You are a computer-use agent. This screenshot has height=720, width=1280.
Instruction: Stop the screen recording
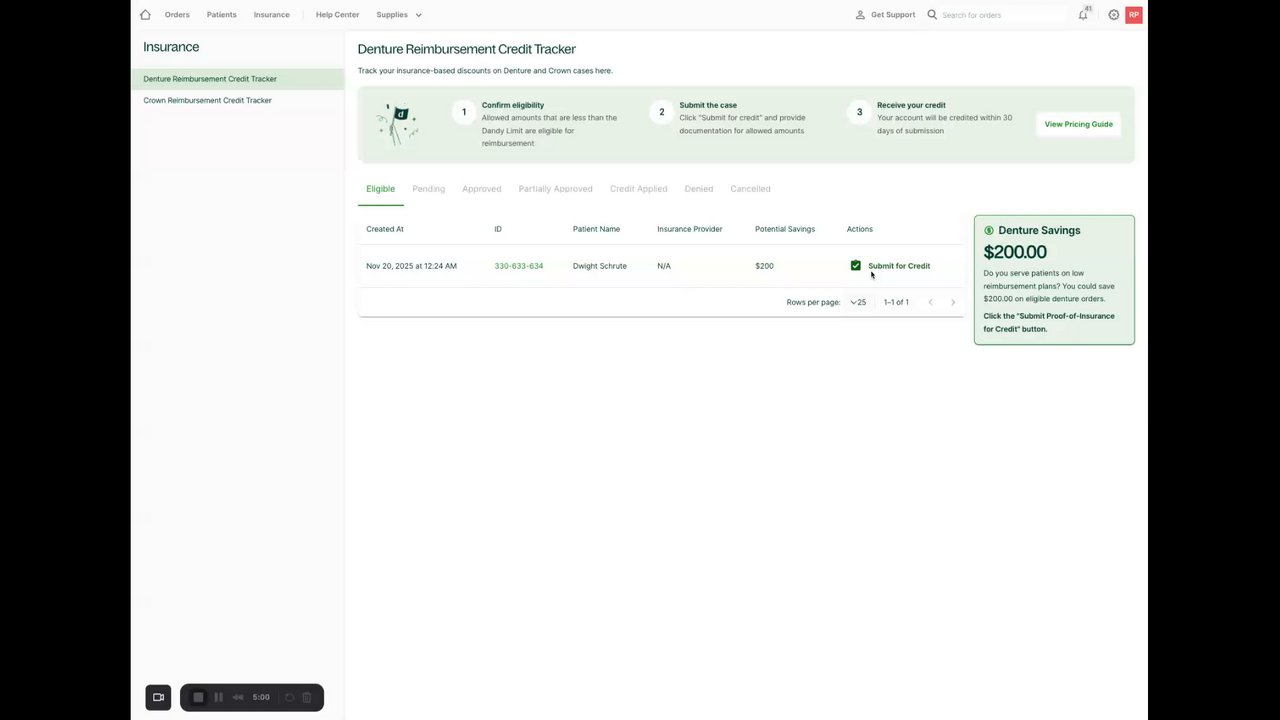pyautogui.click(x=198, y=697)
